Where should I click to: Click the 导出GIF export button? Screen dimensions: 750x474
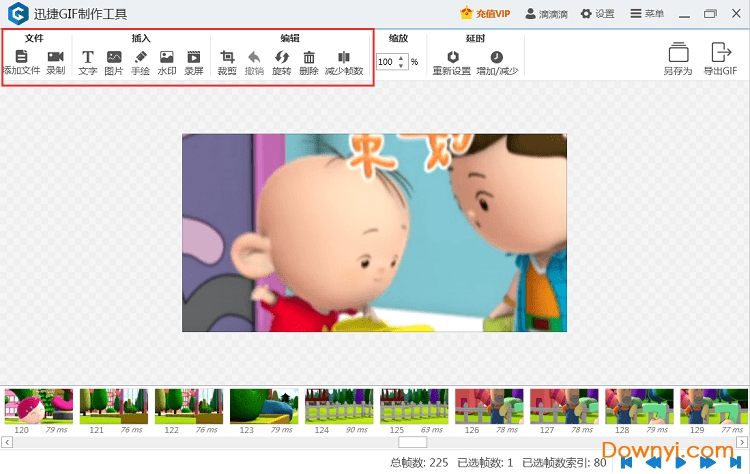point(719,58)
